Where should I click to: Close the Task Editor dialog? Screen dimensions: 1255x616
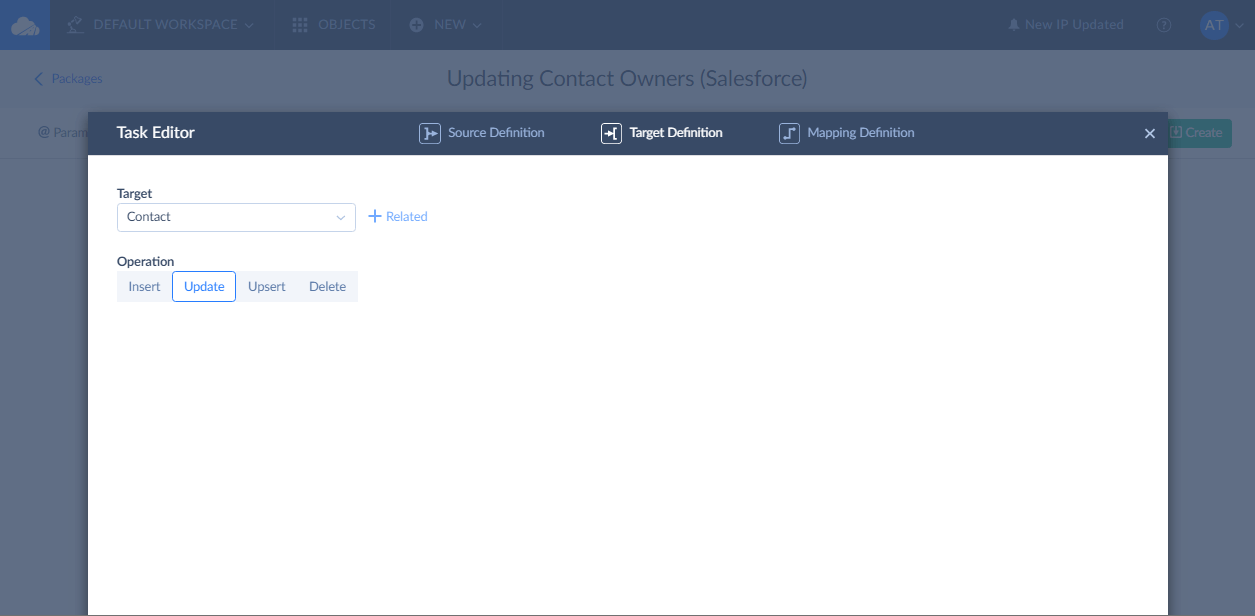click(1150, 134)
